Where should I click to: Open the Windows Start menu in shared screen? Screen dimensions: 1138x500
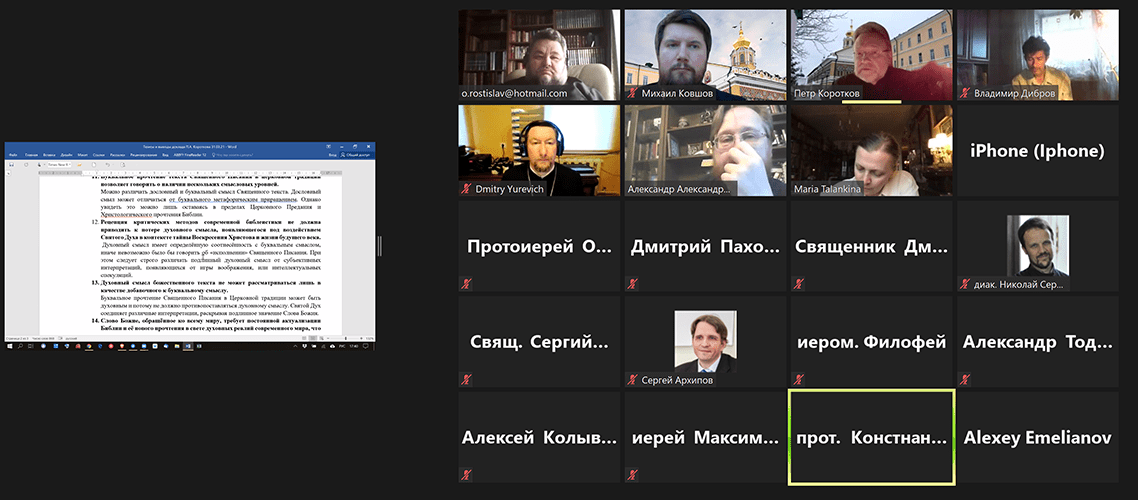coord(9,346)
